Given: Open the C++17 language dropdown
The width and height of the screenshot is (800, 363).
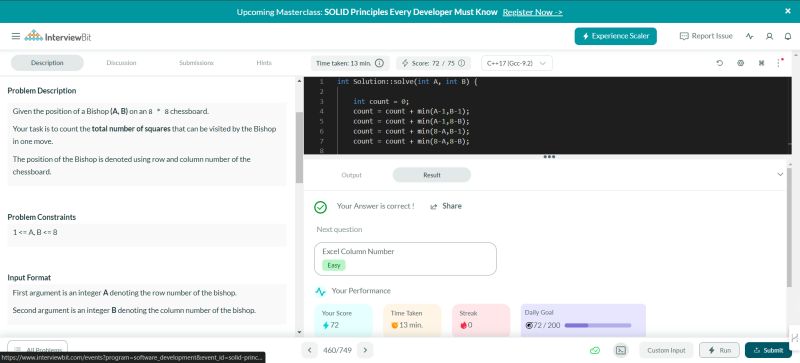Looking at the screenshot, I should (x=516, y=63).
